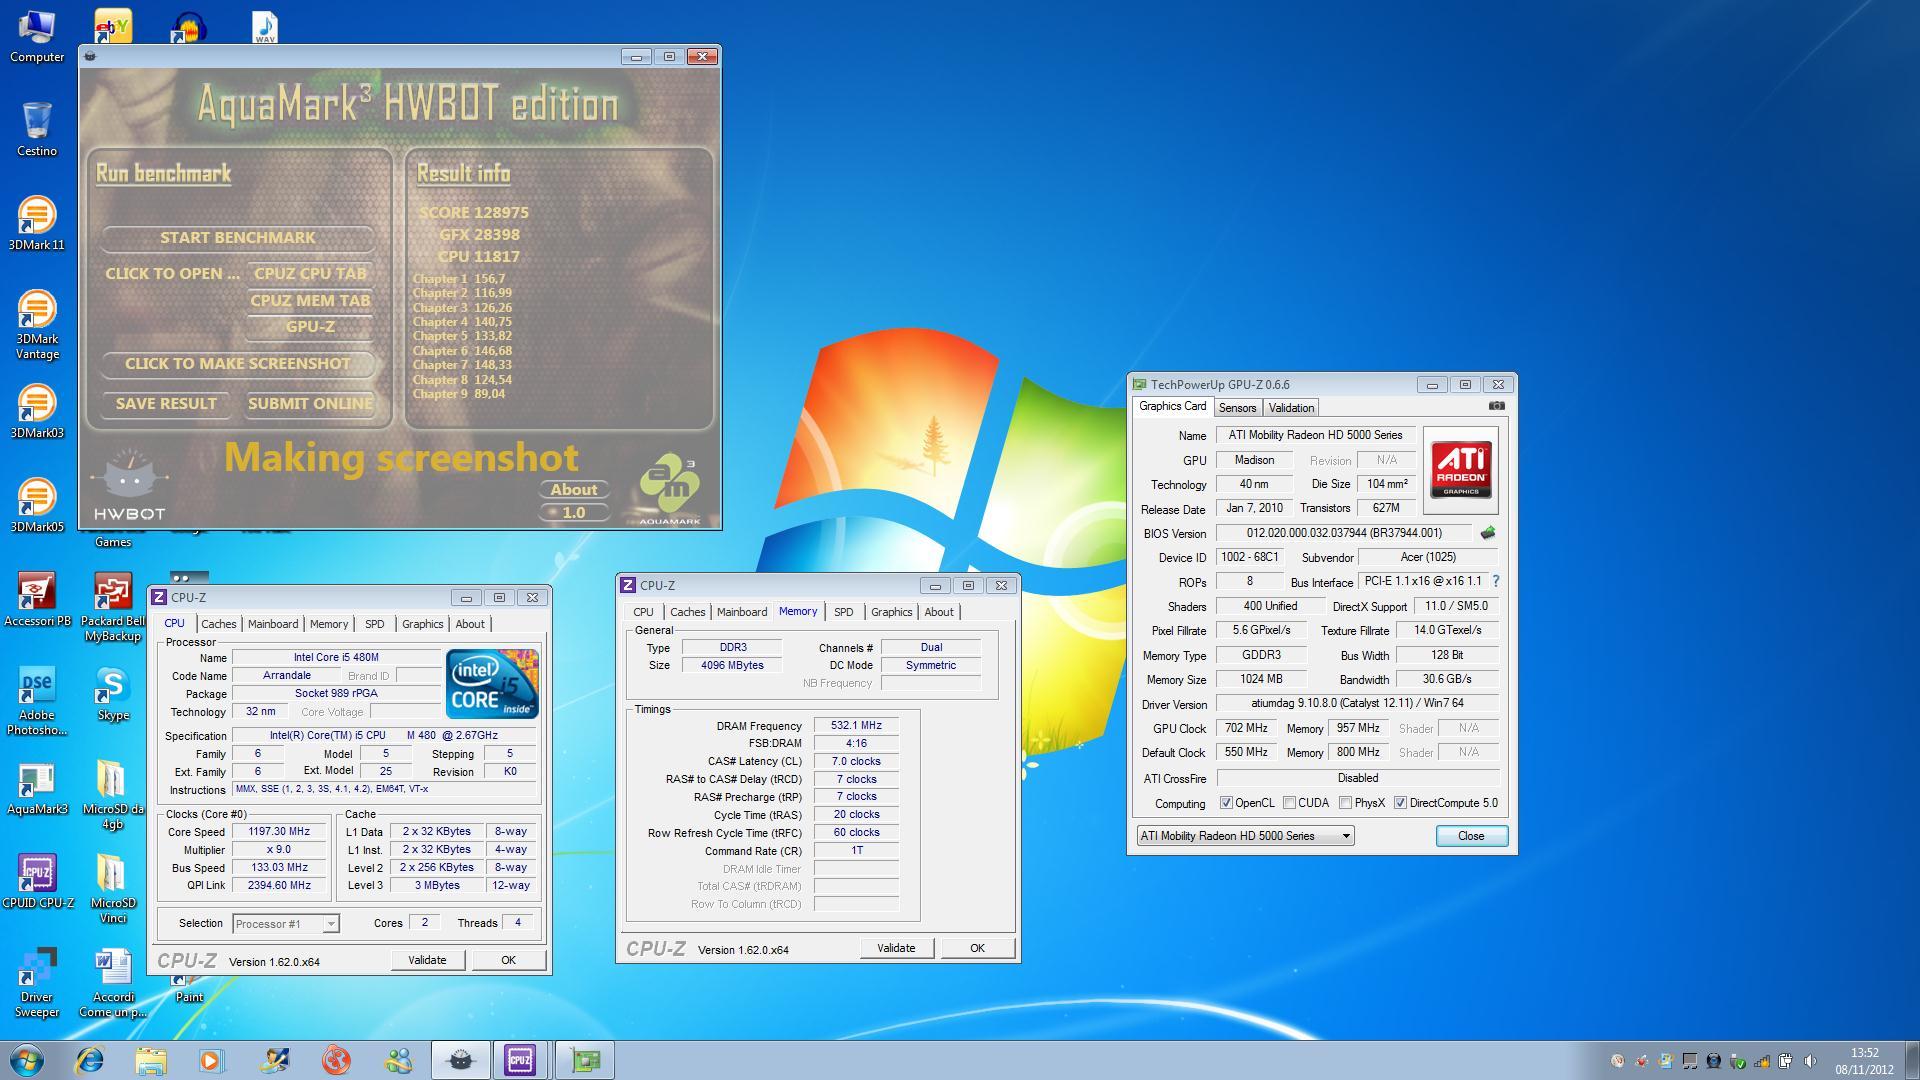Open the Skype desktop shortcut
This screenshot has width=1920, height=1080.
pos(113,693)
